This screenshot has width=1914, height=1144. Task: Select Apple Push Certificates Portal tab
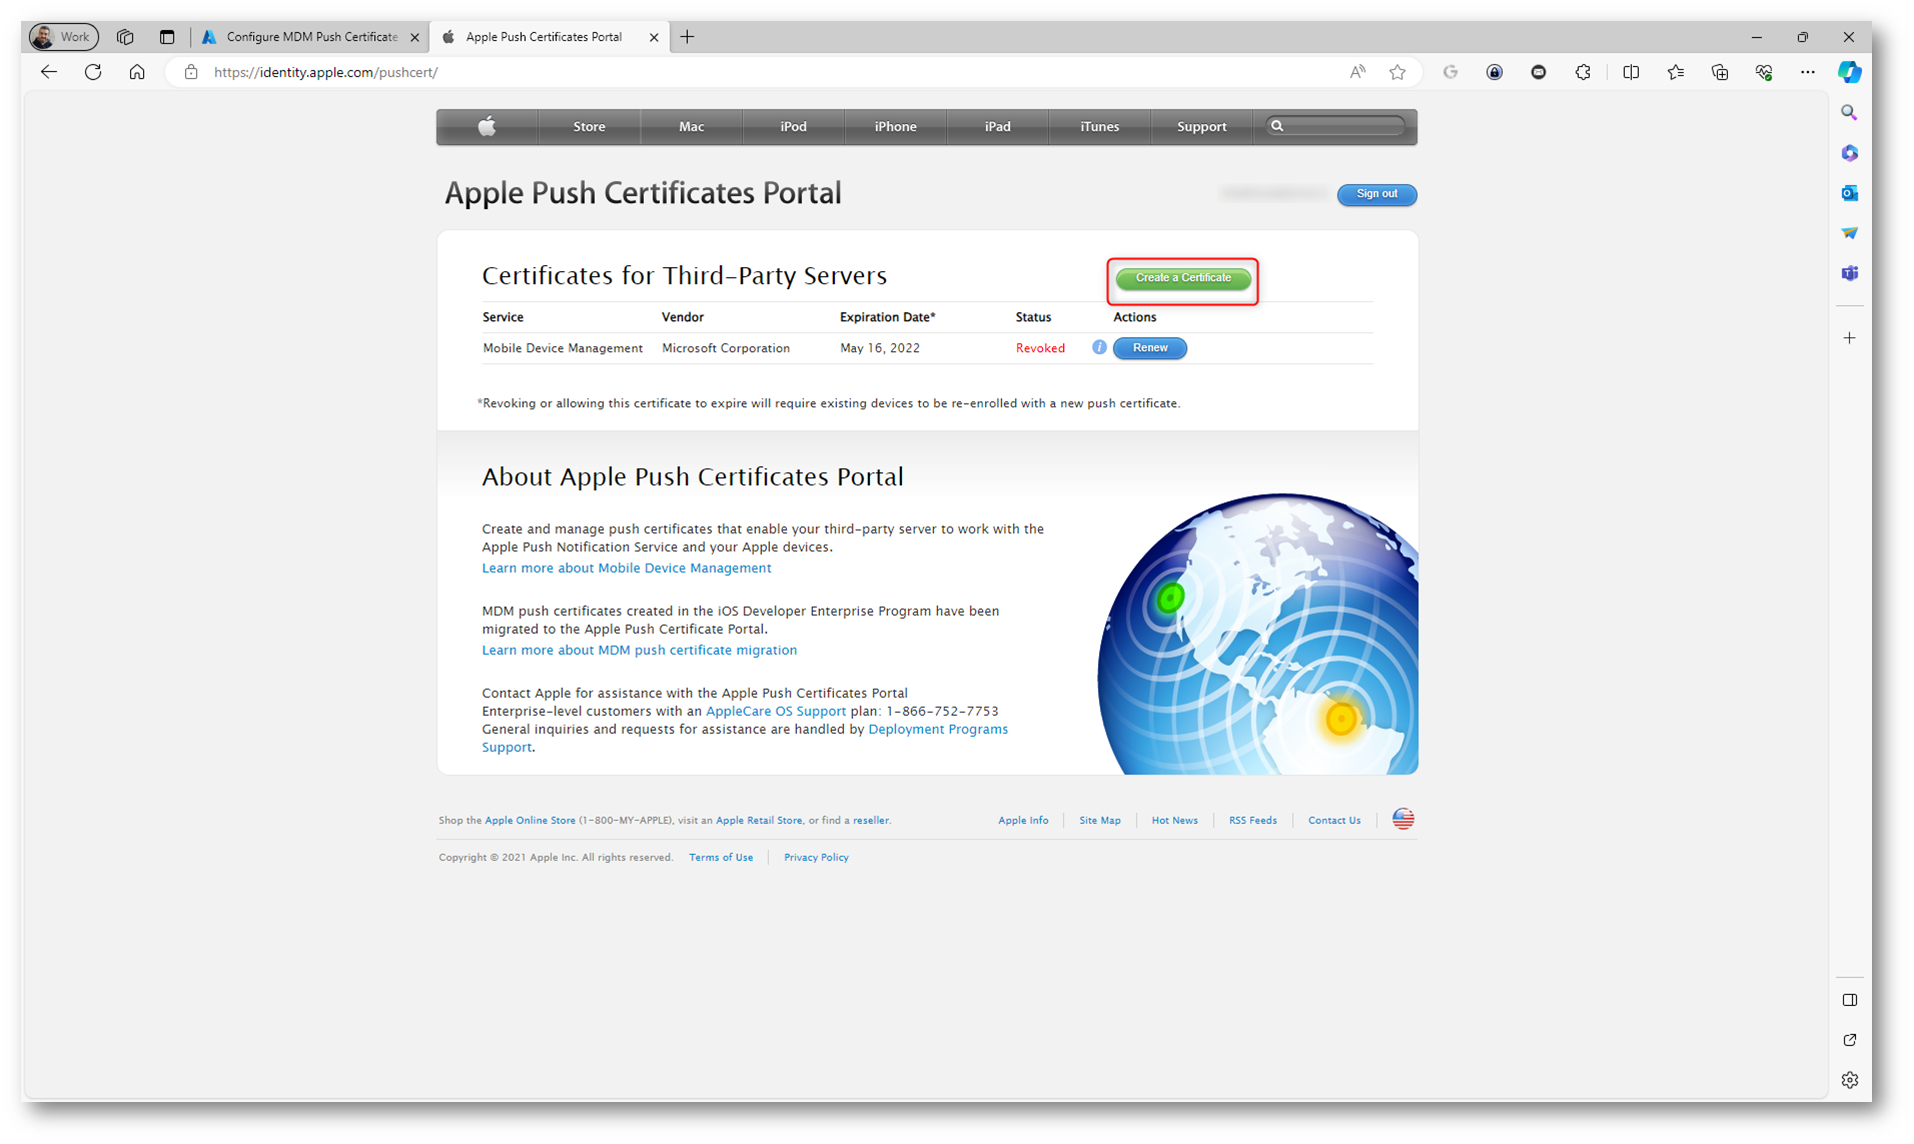[x=543, y=37]
